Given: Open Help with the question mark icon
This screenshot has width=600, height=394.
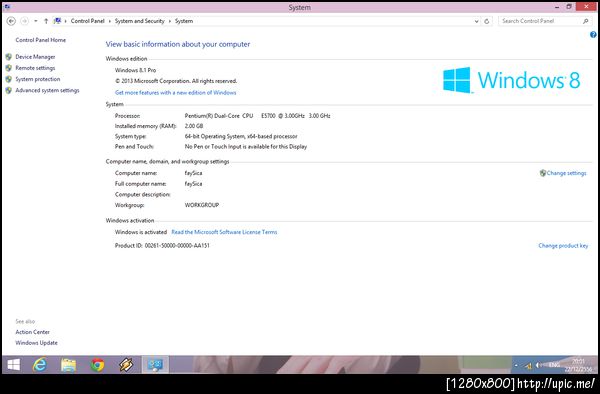Looking at the screenshot, I should point(593,35).
